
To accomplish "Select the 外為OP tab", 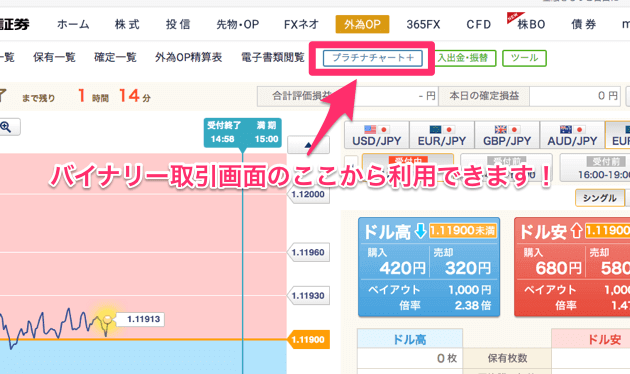I will coord(362,24).
